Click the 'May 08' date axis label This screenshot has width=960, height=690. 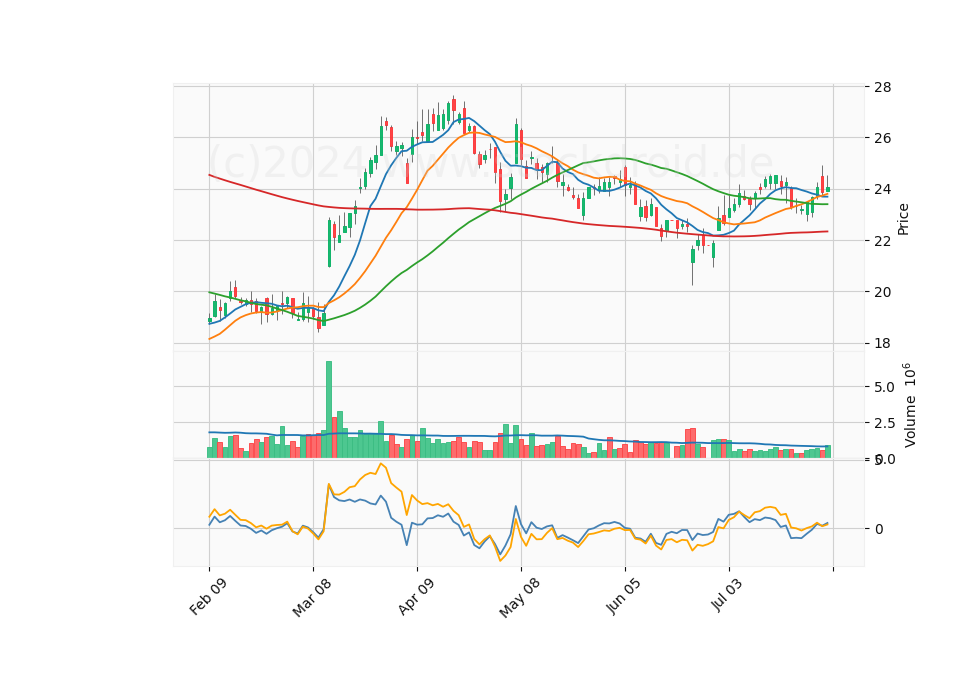[519, 598]
